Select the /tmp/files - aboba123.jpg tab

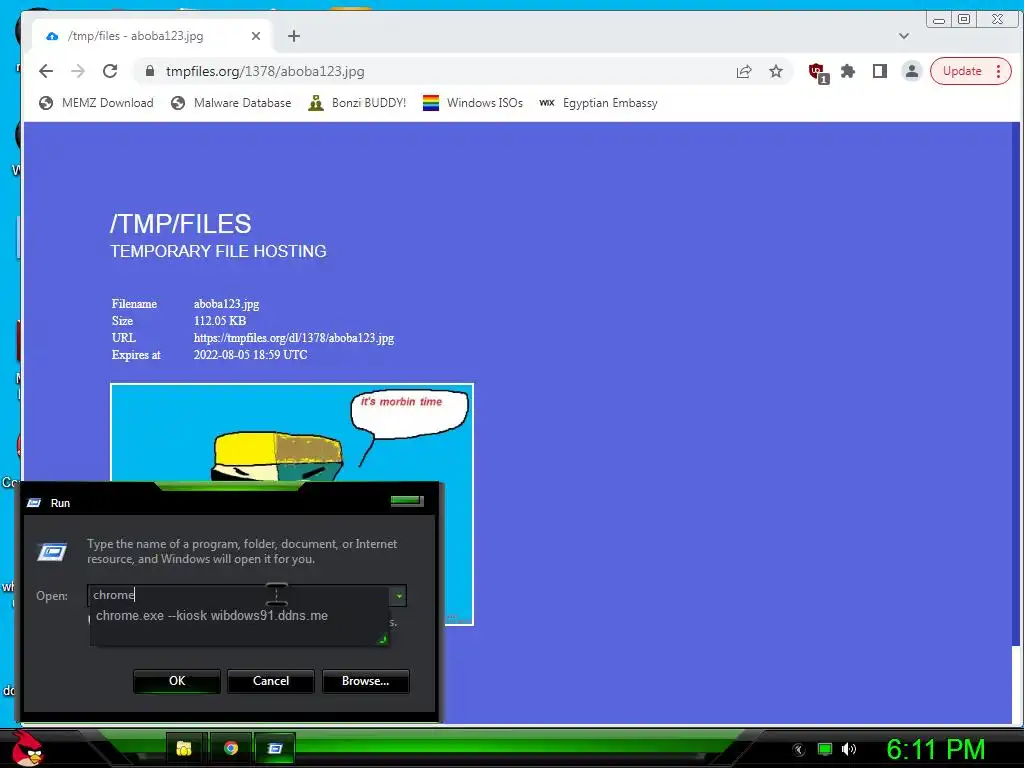[153, 36]
